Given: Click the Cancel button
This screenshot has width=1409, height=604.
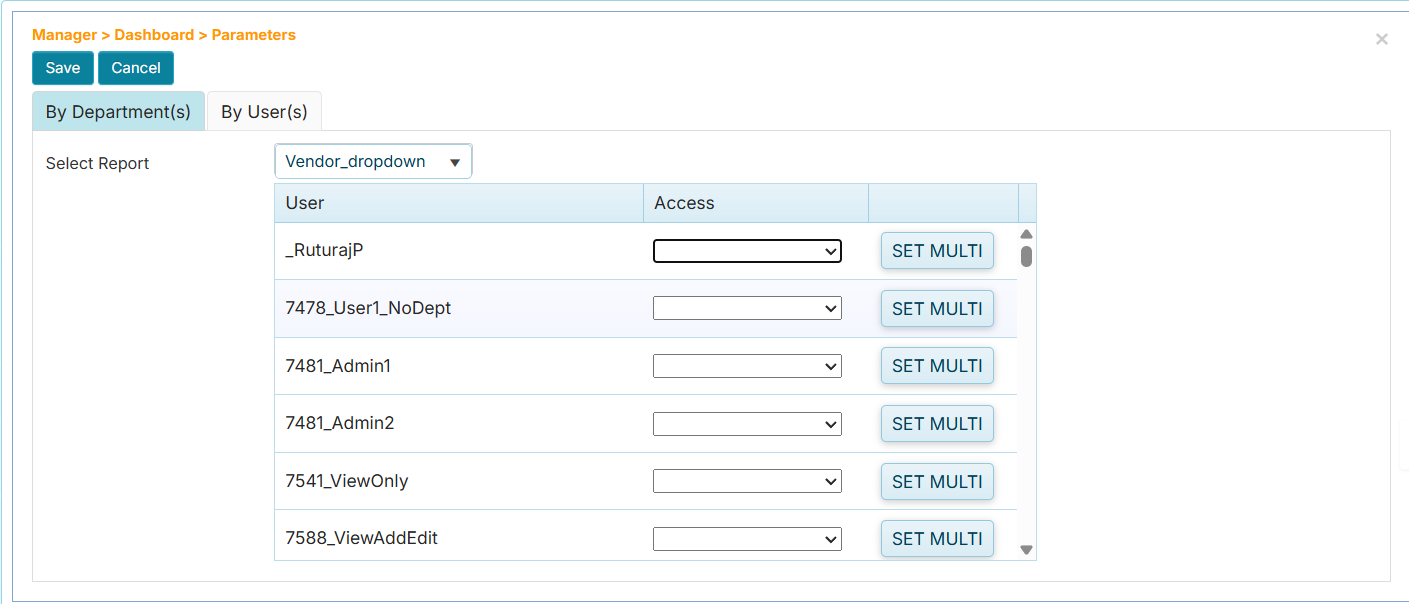Looking at the screenshot, I should click(135, 68).
